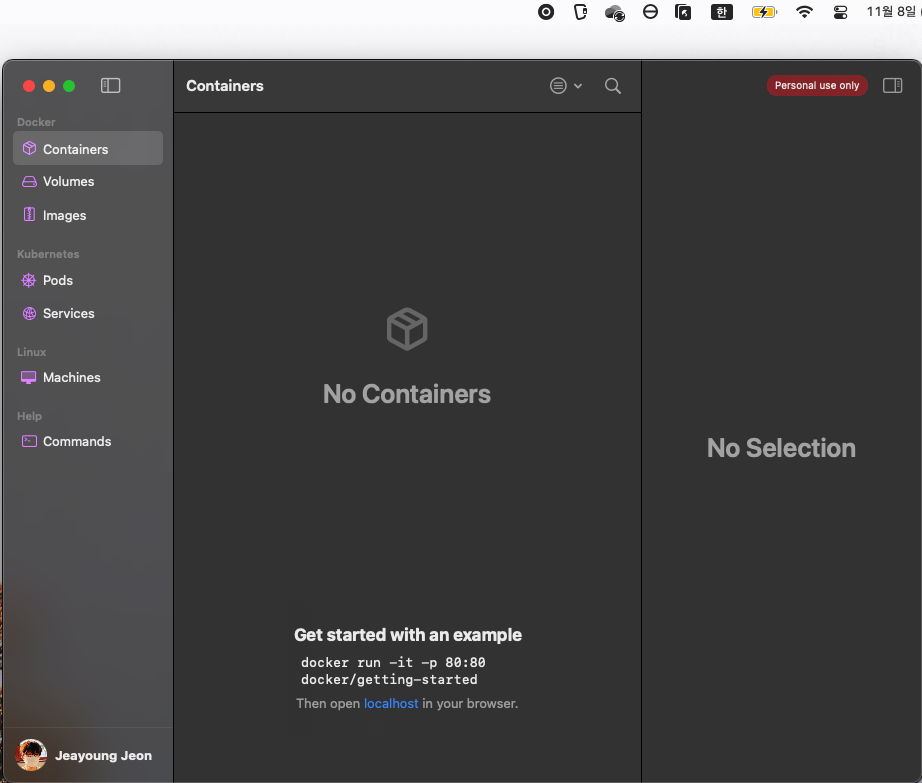Open Volumes in the sidebar
Viewport: 922px width, 783px height.
[x=88, y=182]
